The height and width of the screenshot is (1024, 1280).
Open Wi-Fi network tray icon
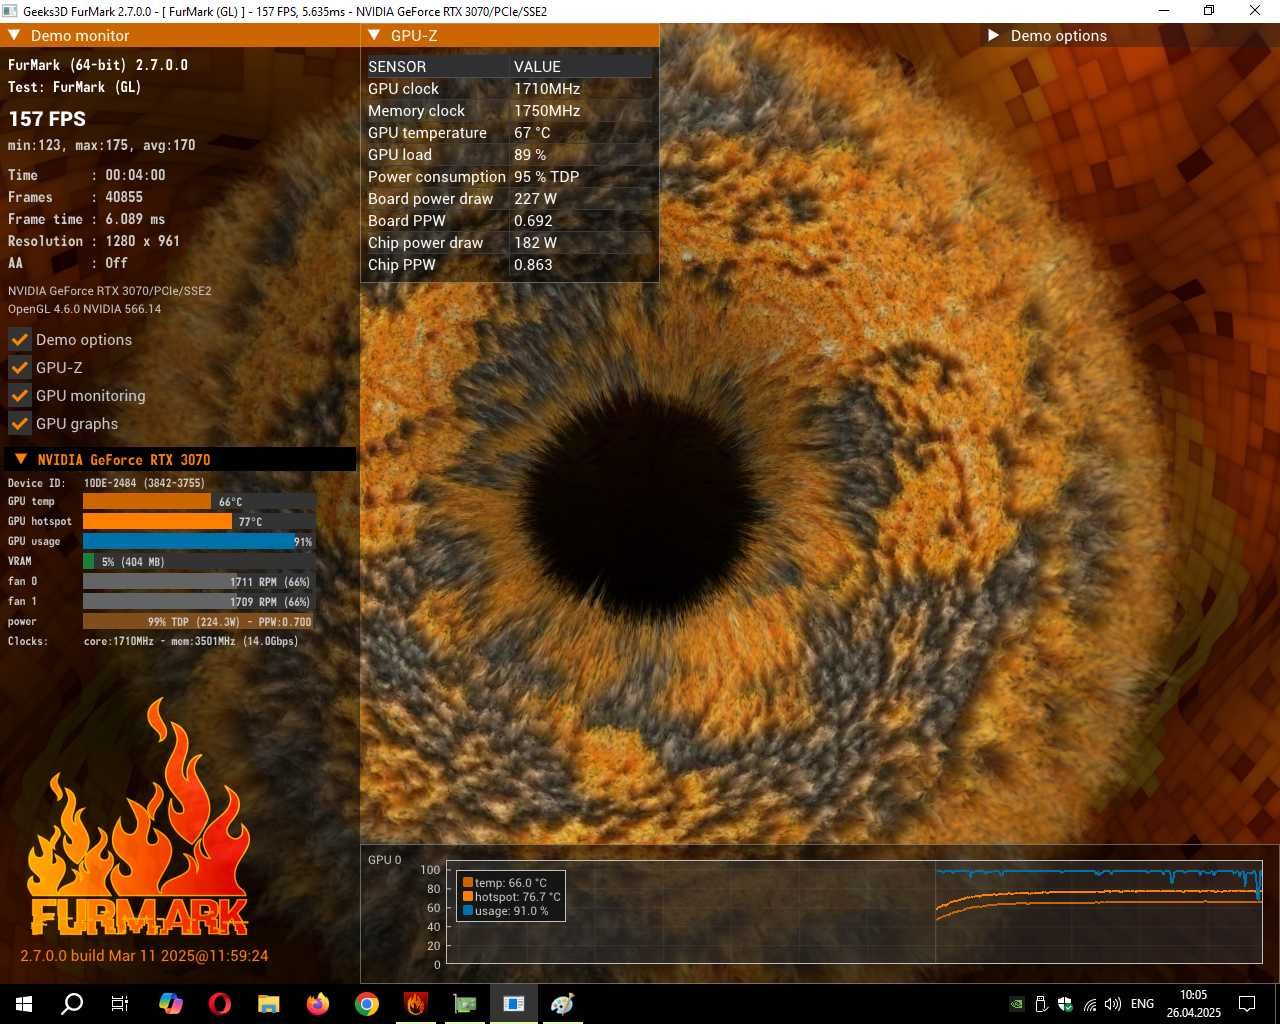pos(1089,1004)
